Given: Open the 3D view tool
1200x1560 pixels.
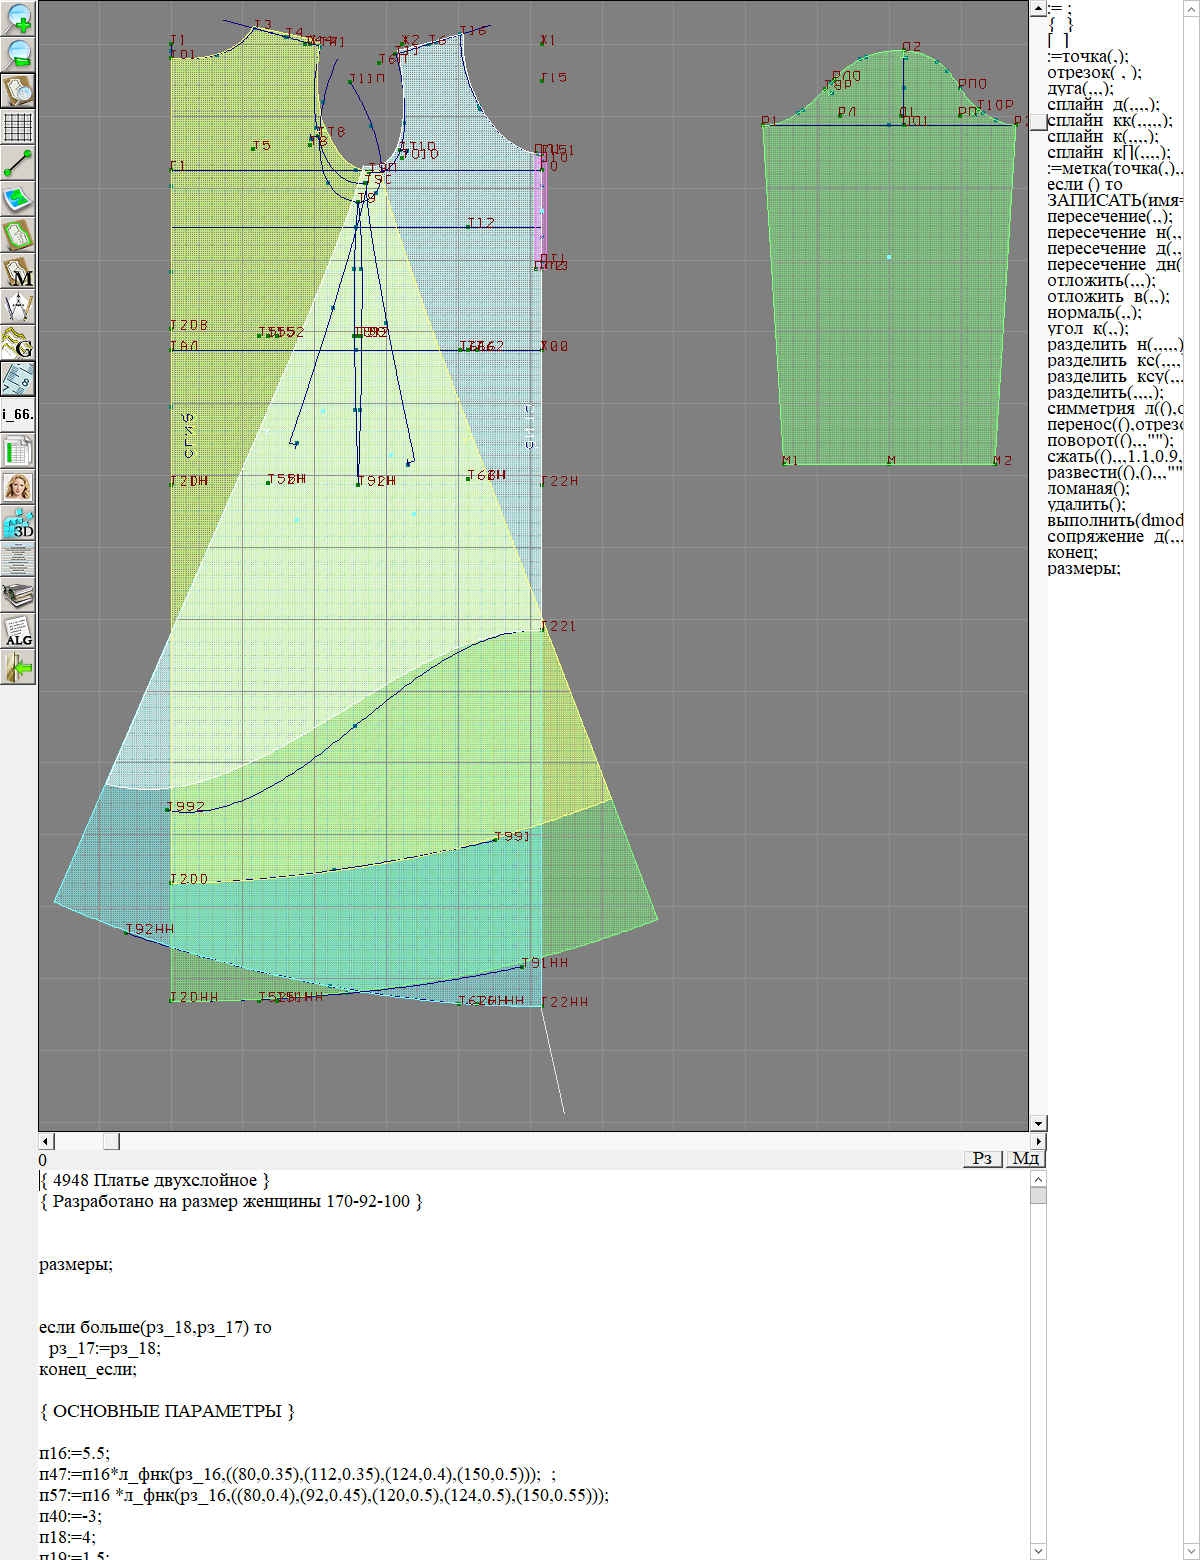Looking at the screenshot, I should click(18, 523).
